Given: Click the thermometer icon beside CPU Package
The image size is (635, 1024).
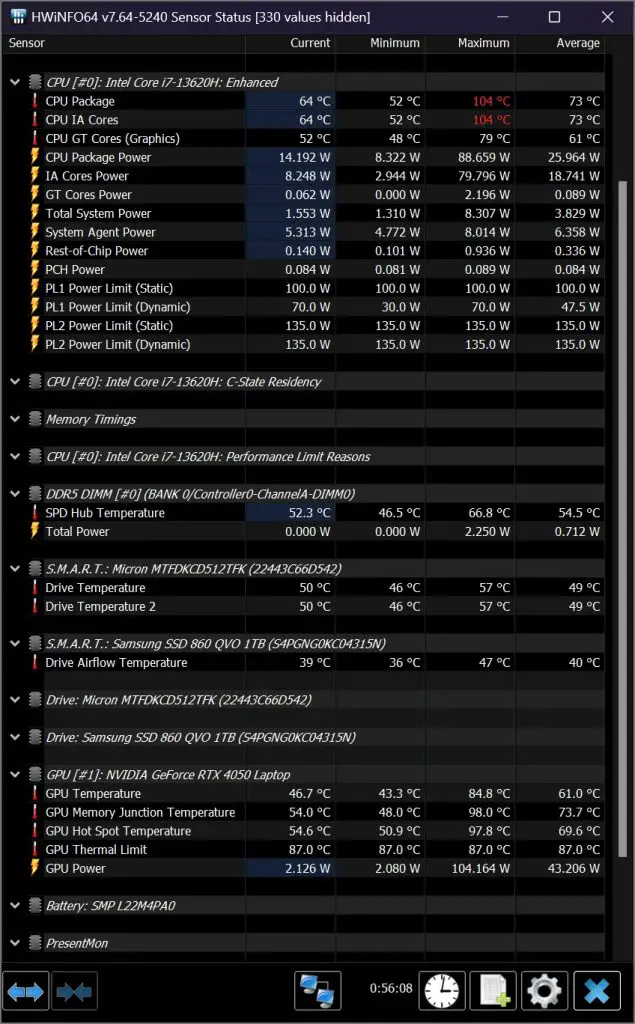Looking at the screenshot, I should click(35, 101).
